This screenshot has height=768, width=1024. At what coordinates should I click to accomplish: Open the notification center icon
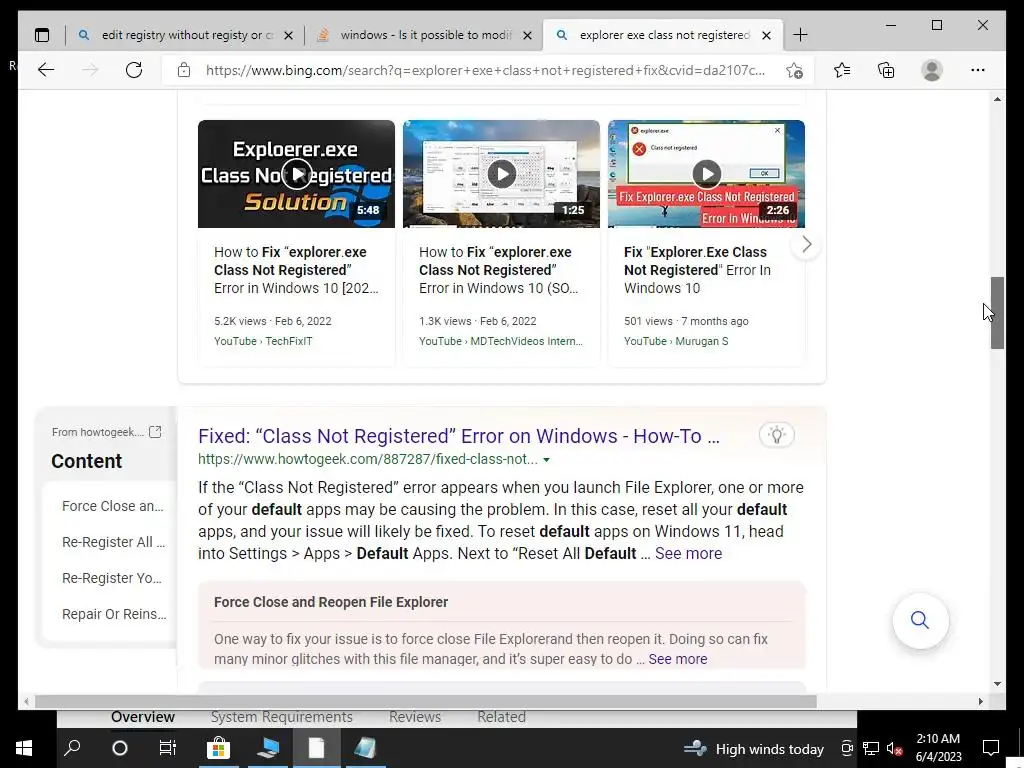[991, 748]
